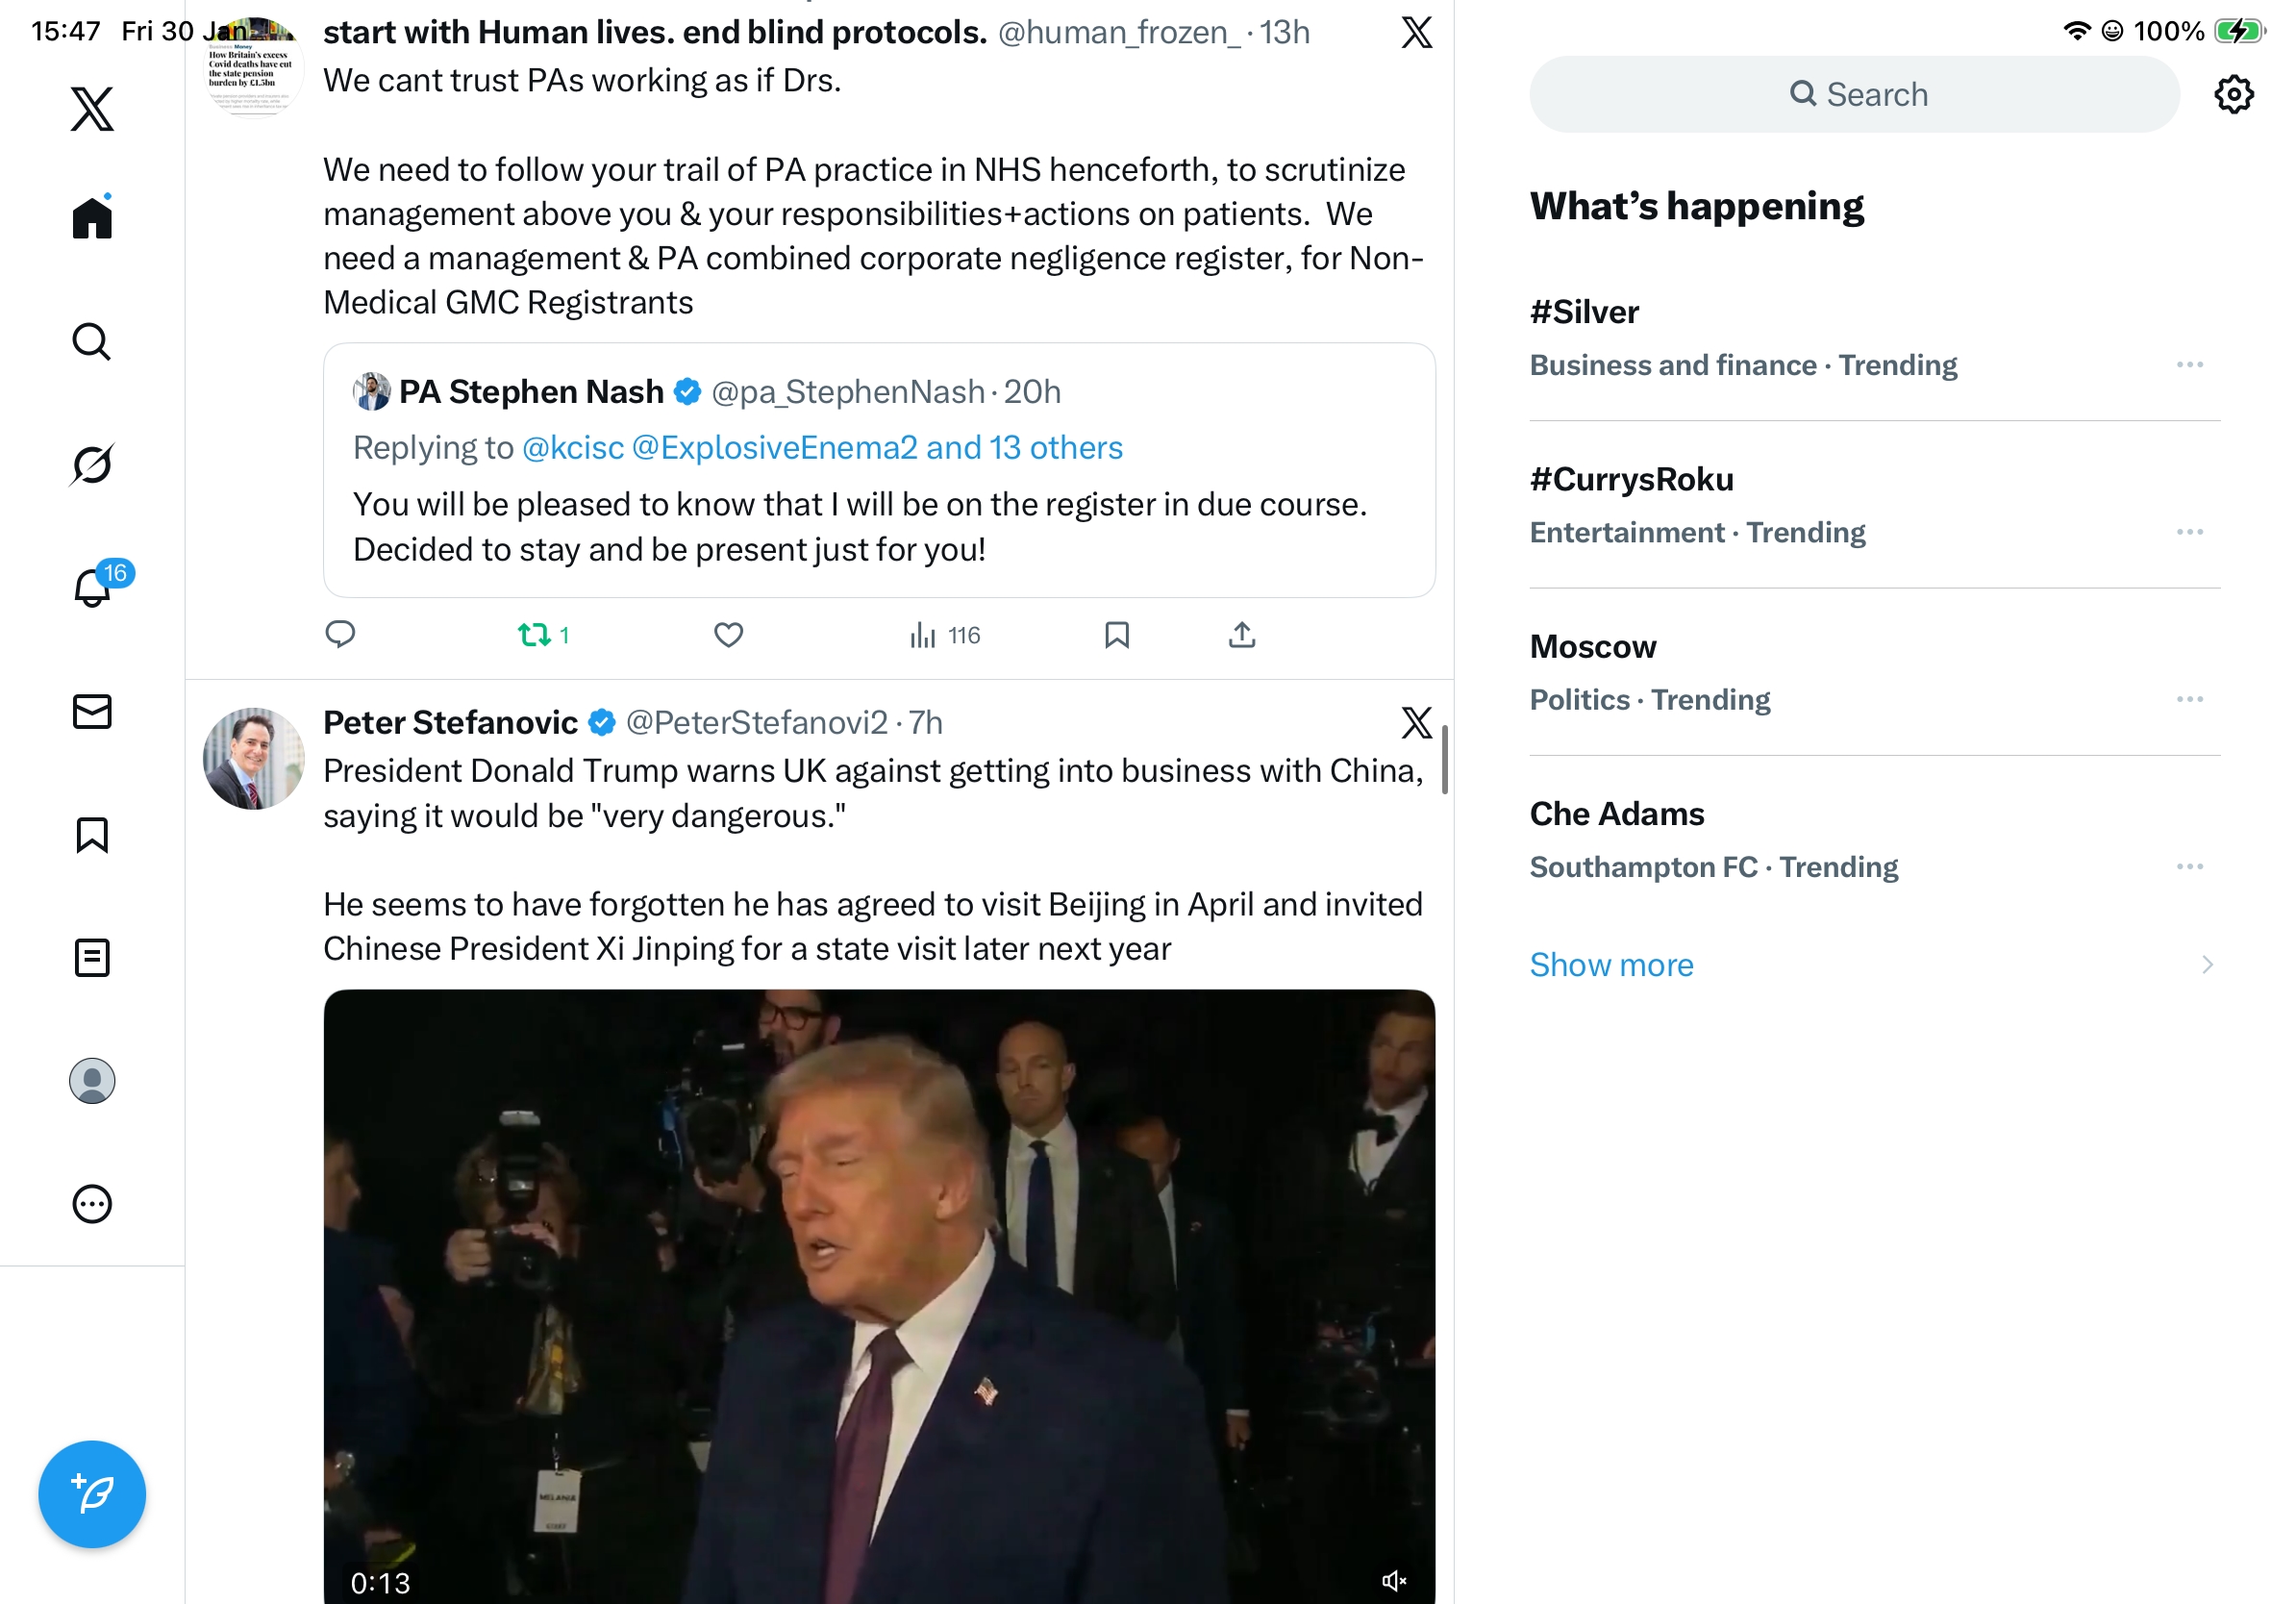The image size is (2296, 1604).
Task: Open Messages envelope icon
Action: (x=92, y=712)
